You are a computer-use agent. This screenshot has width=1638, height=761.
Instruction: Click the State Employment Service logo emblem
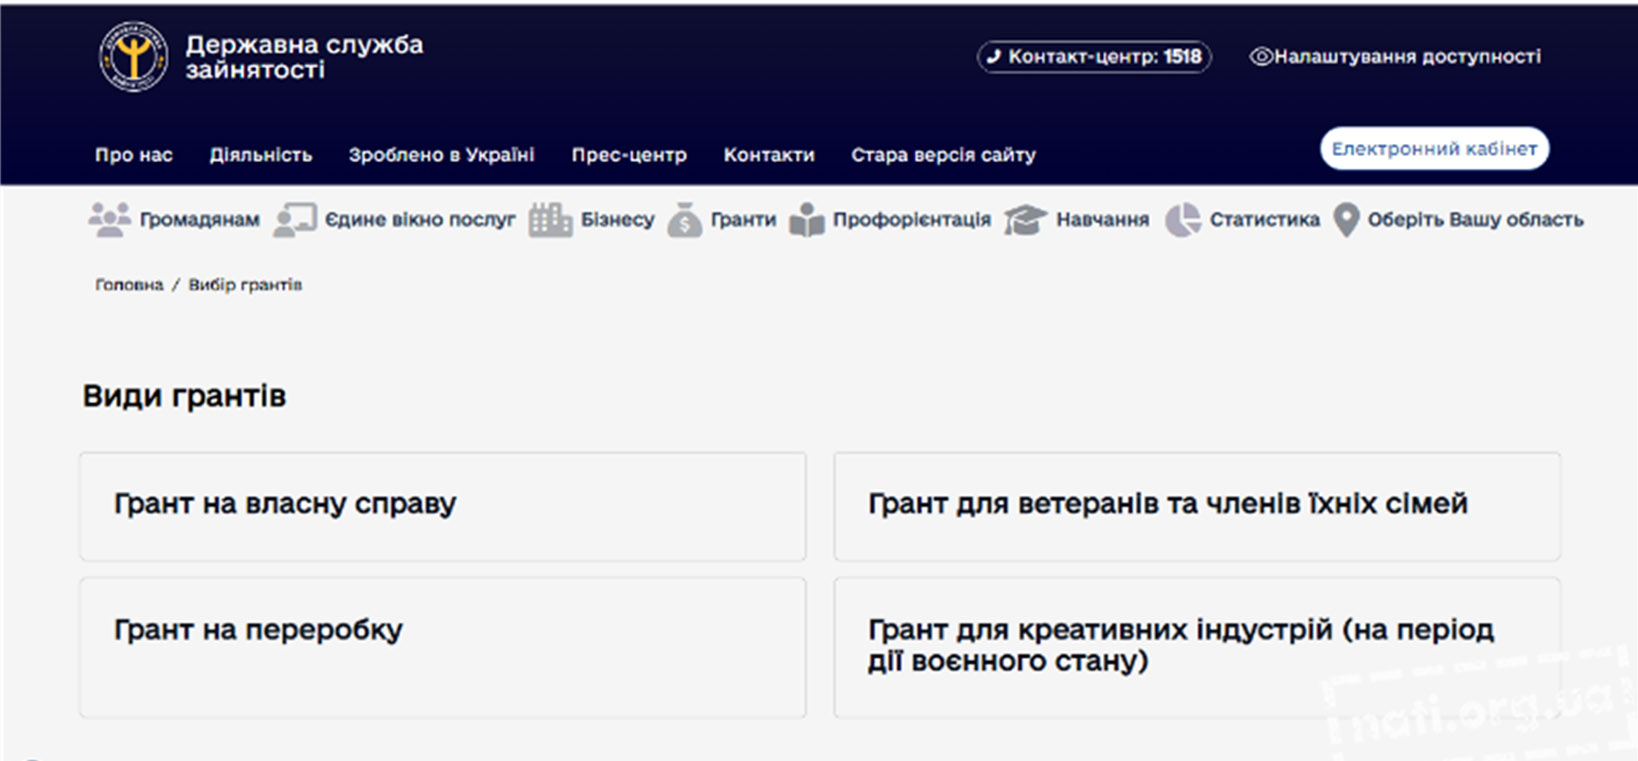[133, 57]
